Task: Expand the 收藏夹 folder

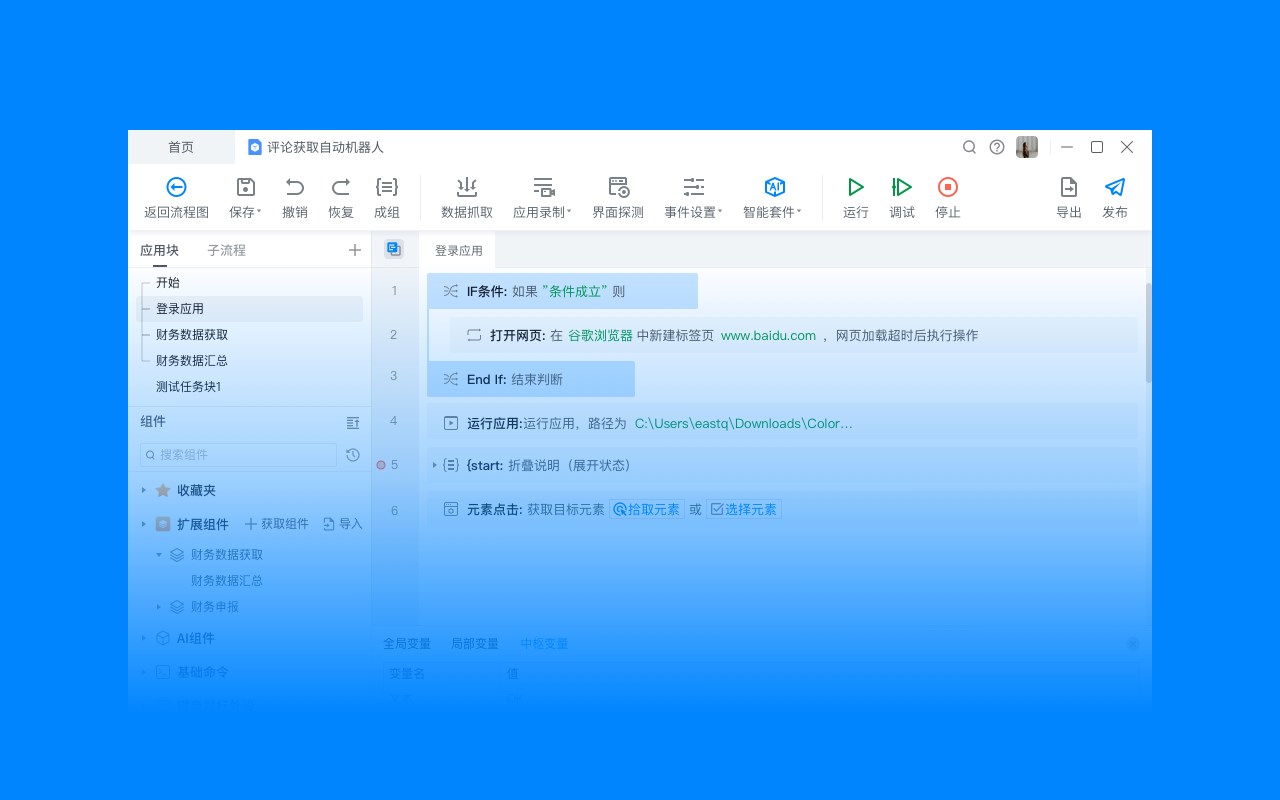Action: coord(144,490)
